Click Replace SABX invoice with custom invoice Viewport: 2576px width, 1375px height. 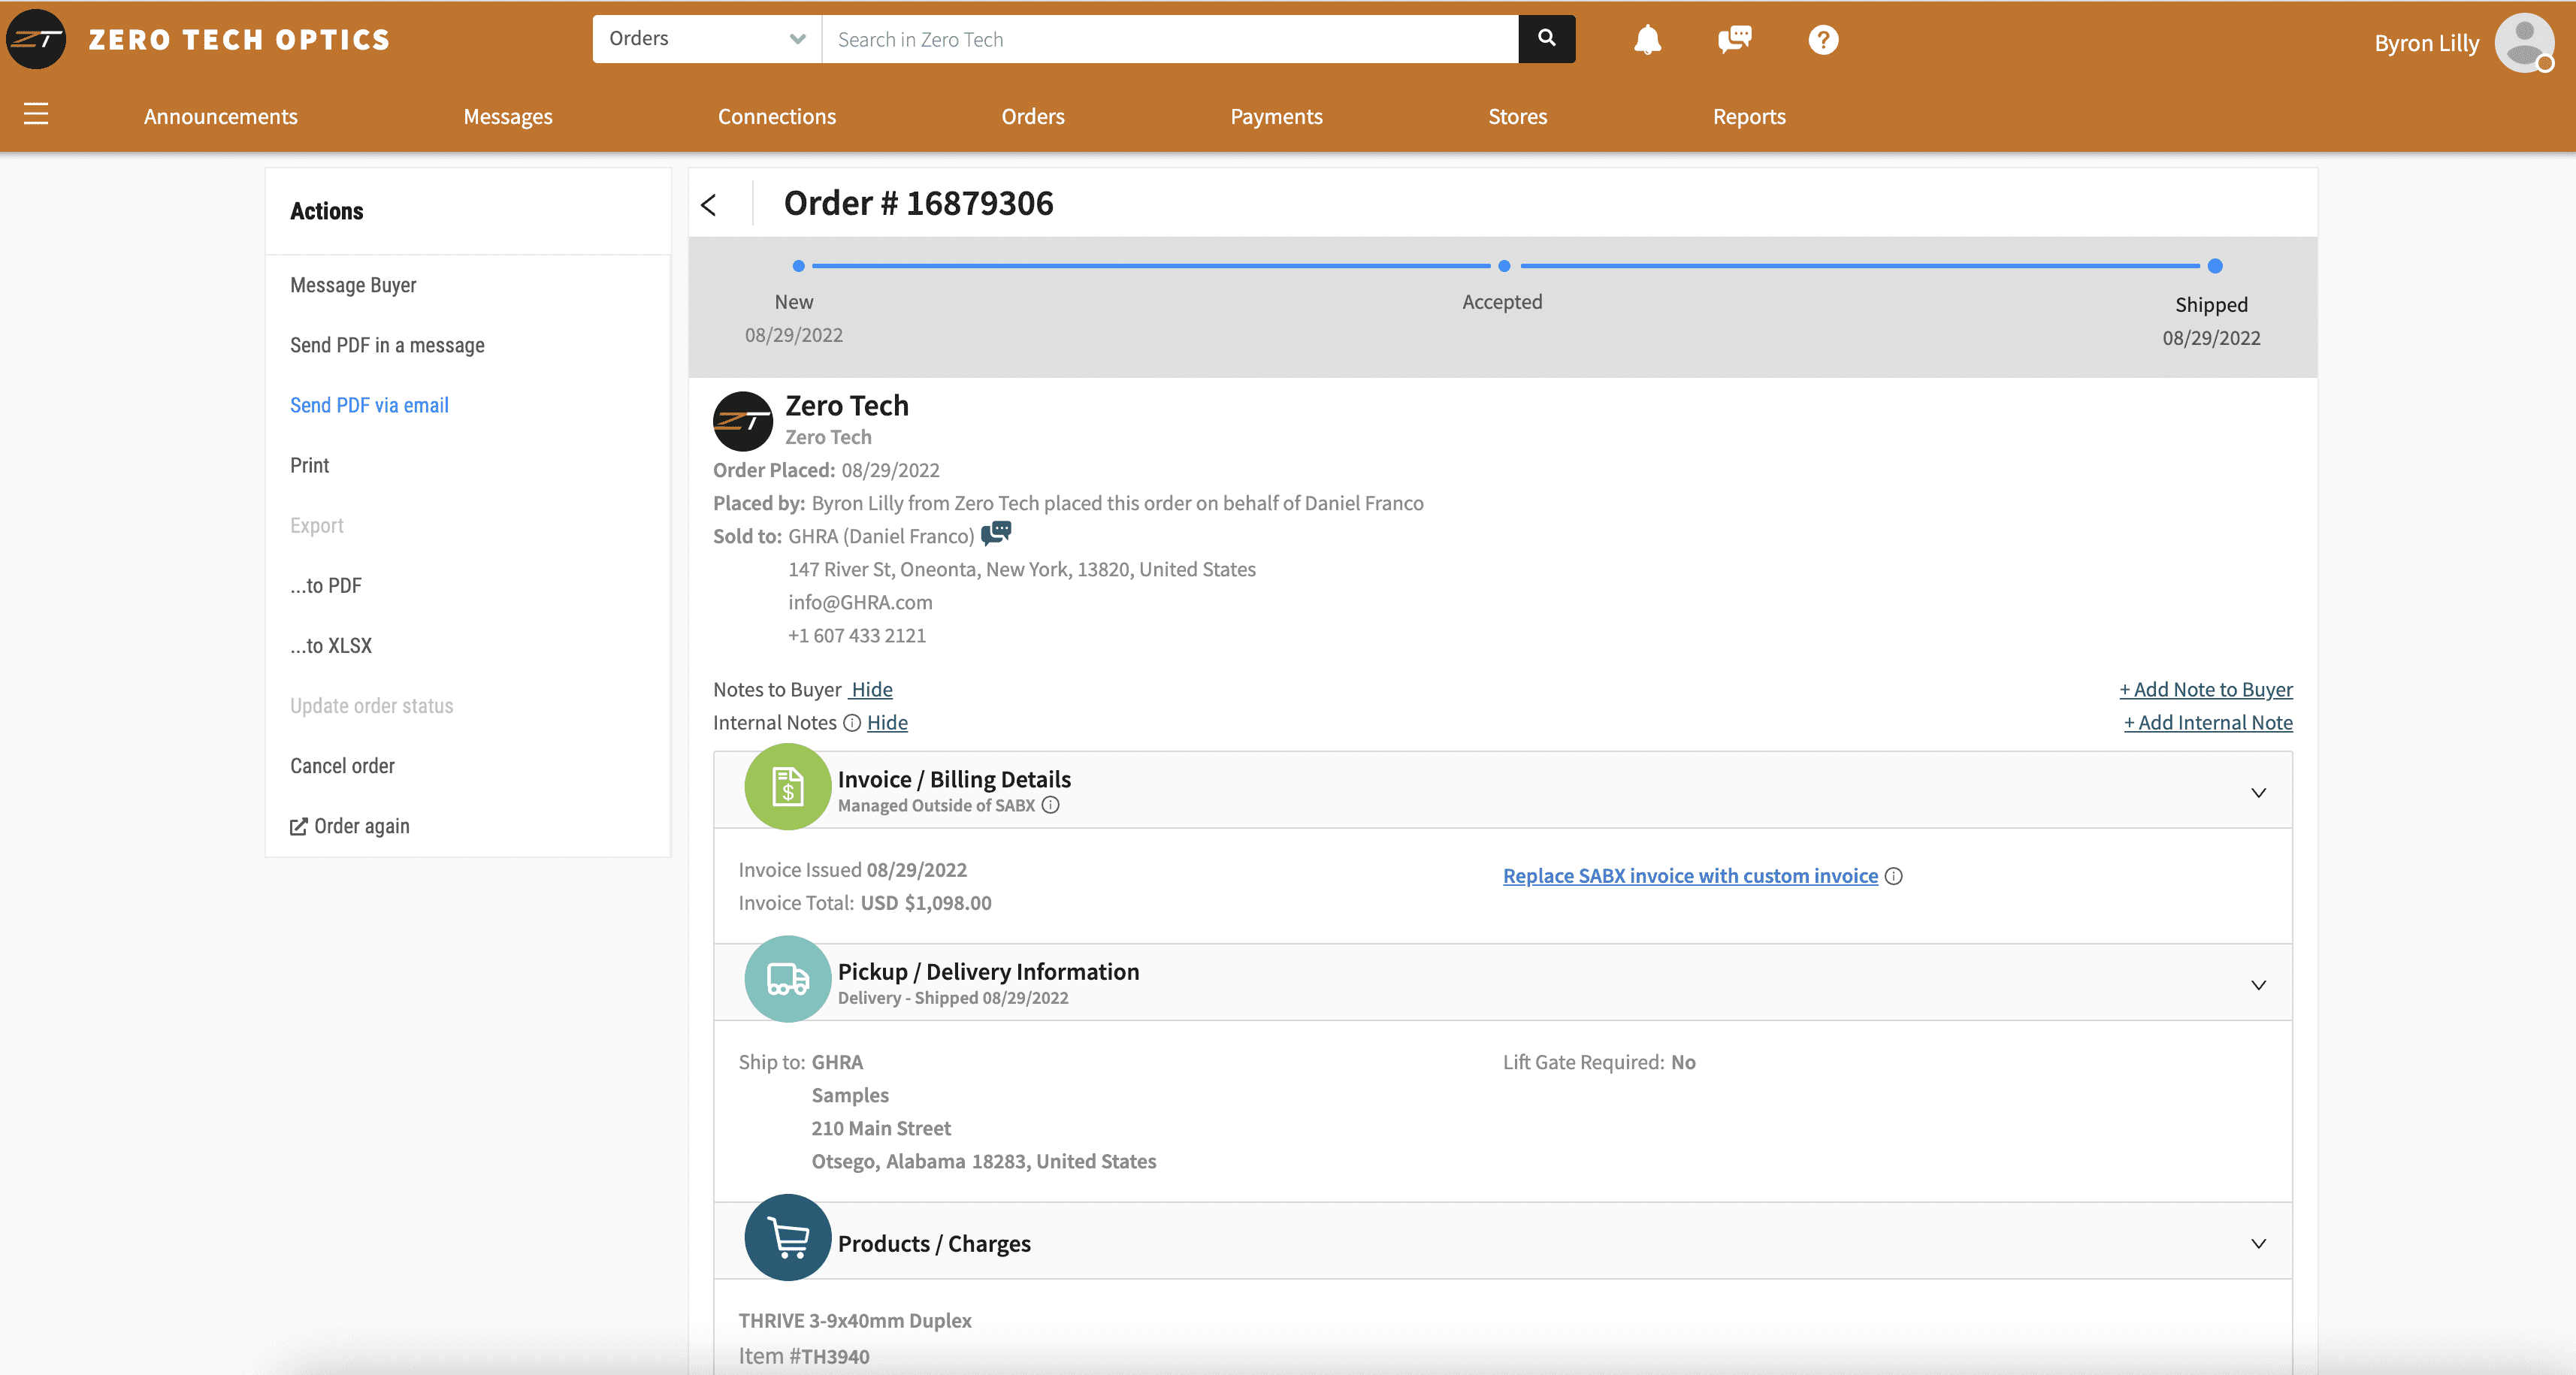[1690, 876]
